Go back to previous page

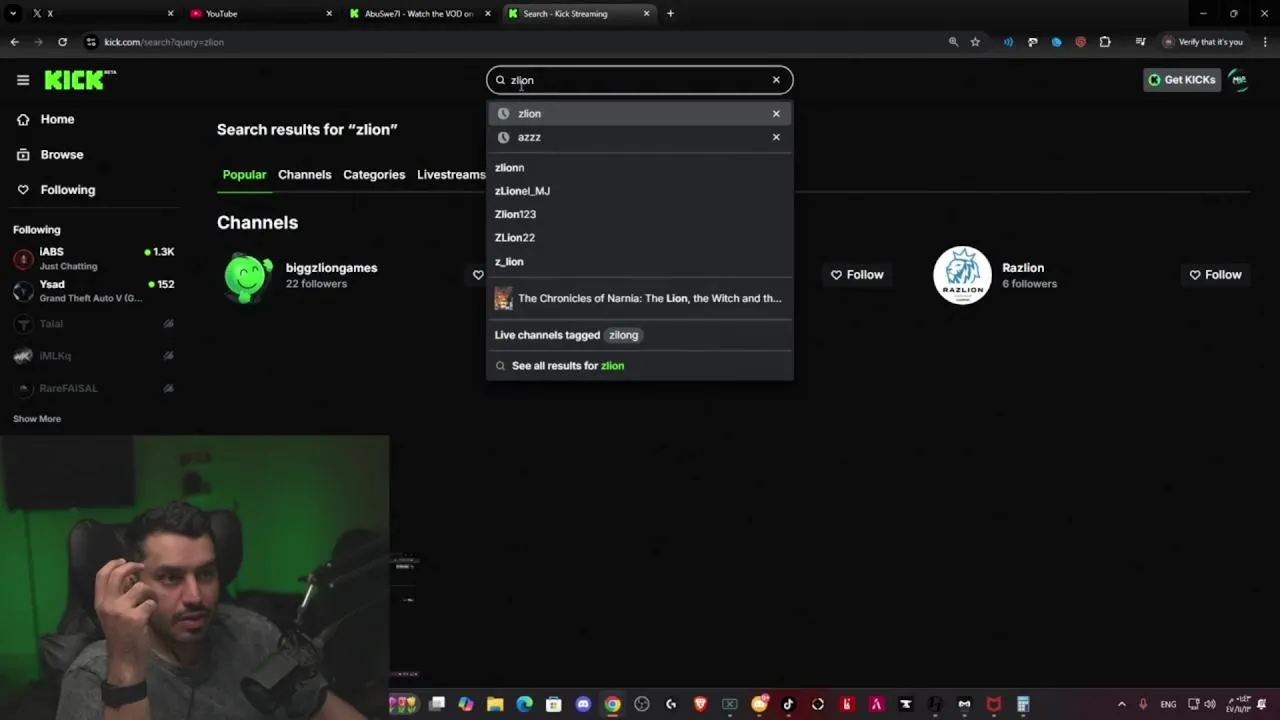[x=14, y=42]
